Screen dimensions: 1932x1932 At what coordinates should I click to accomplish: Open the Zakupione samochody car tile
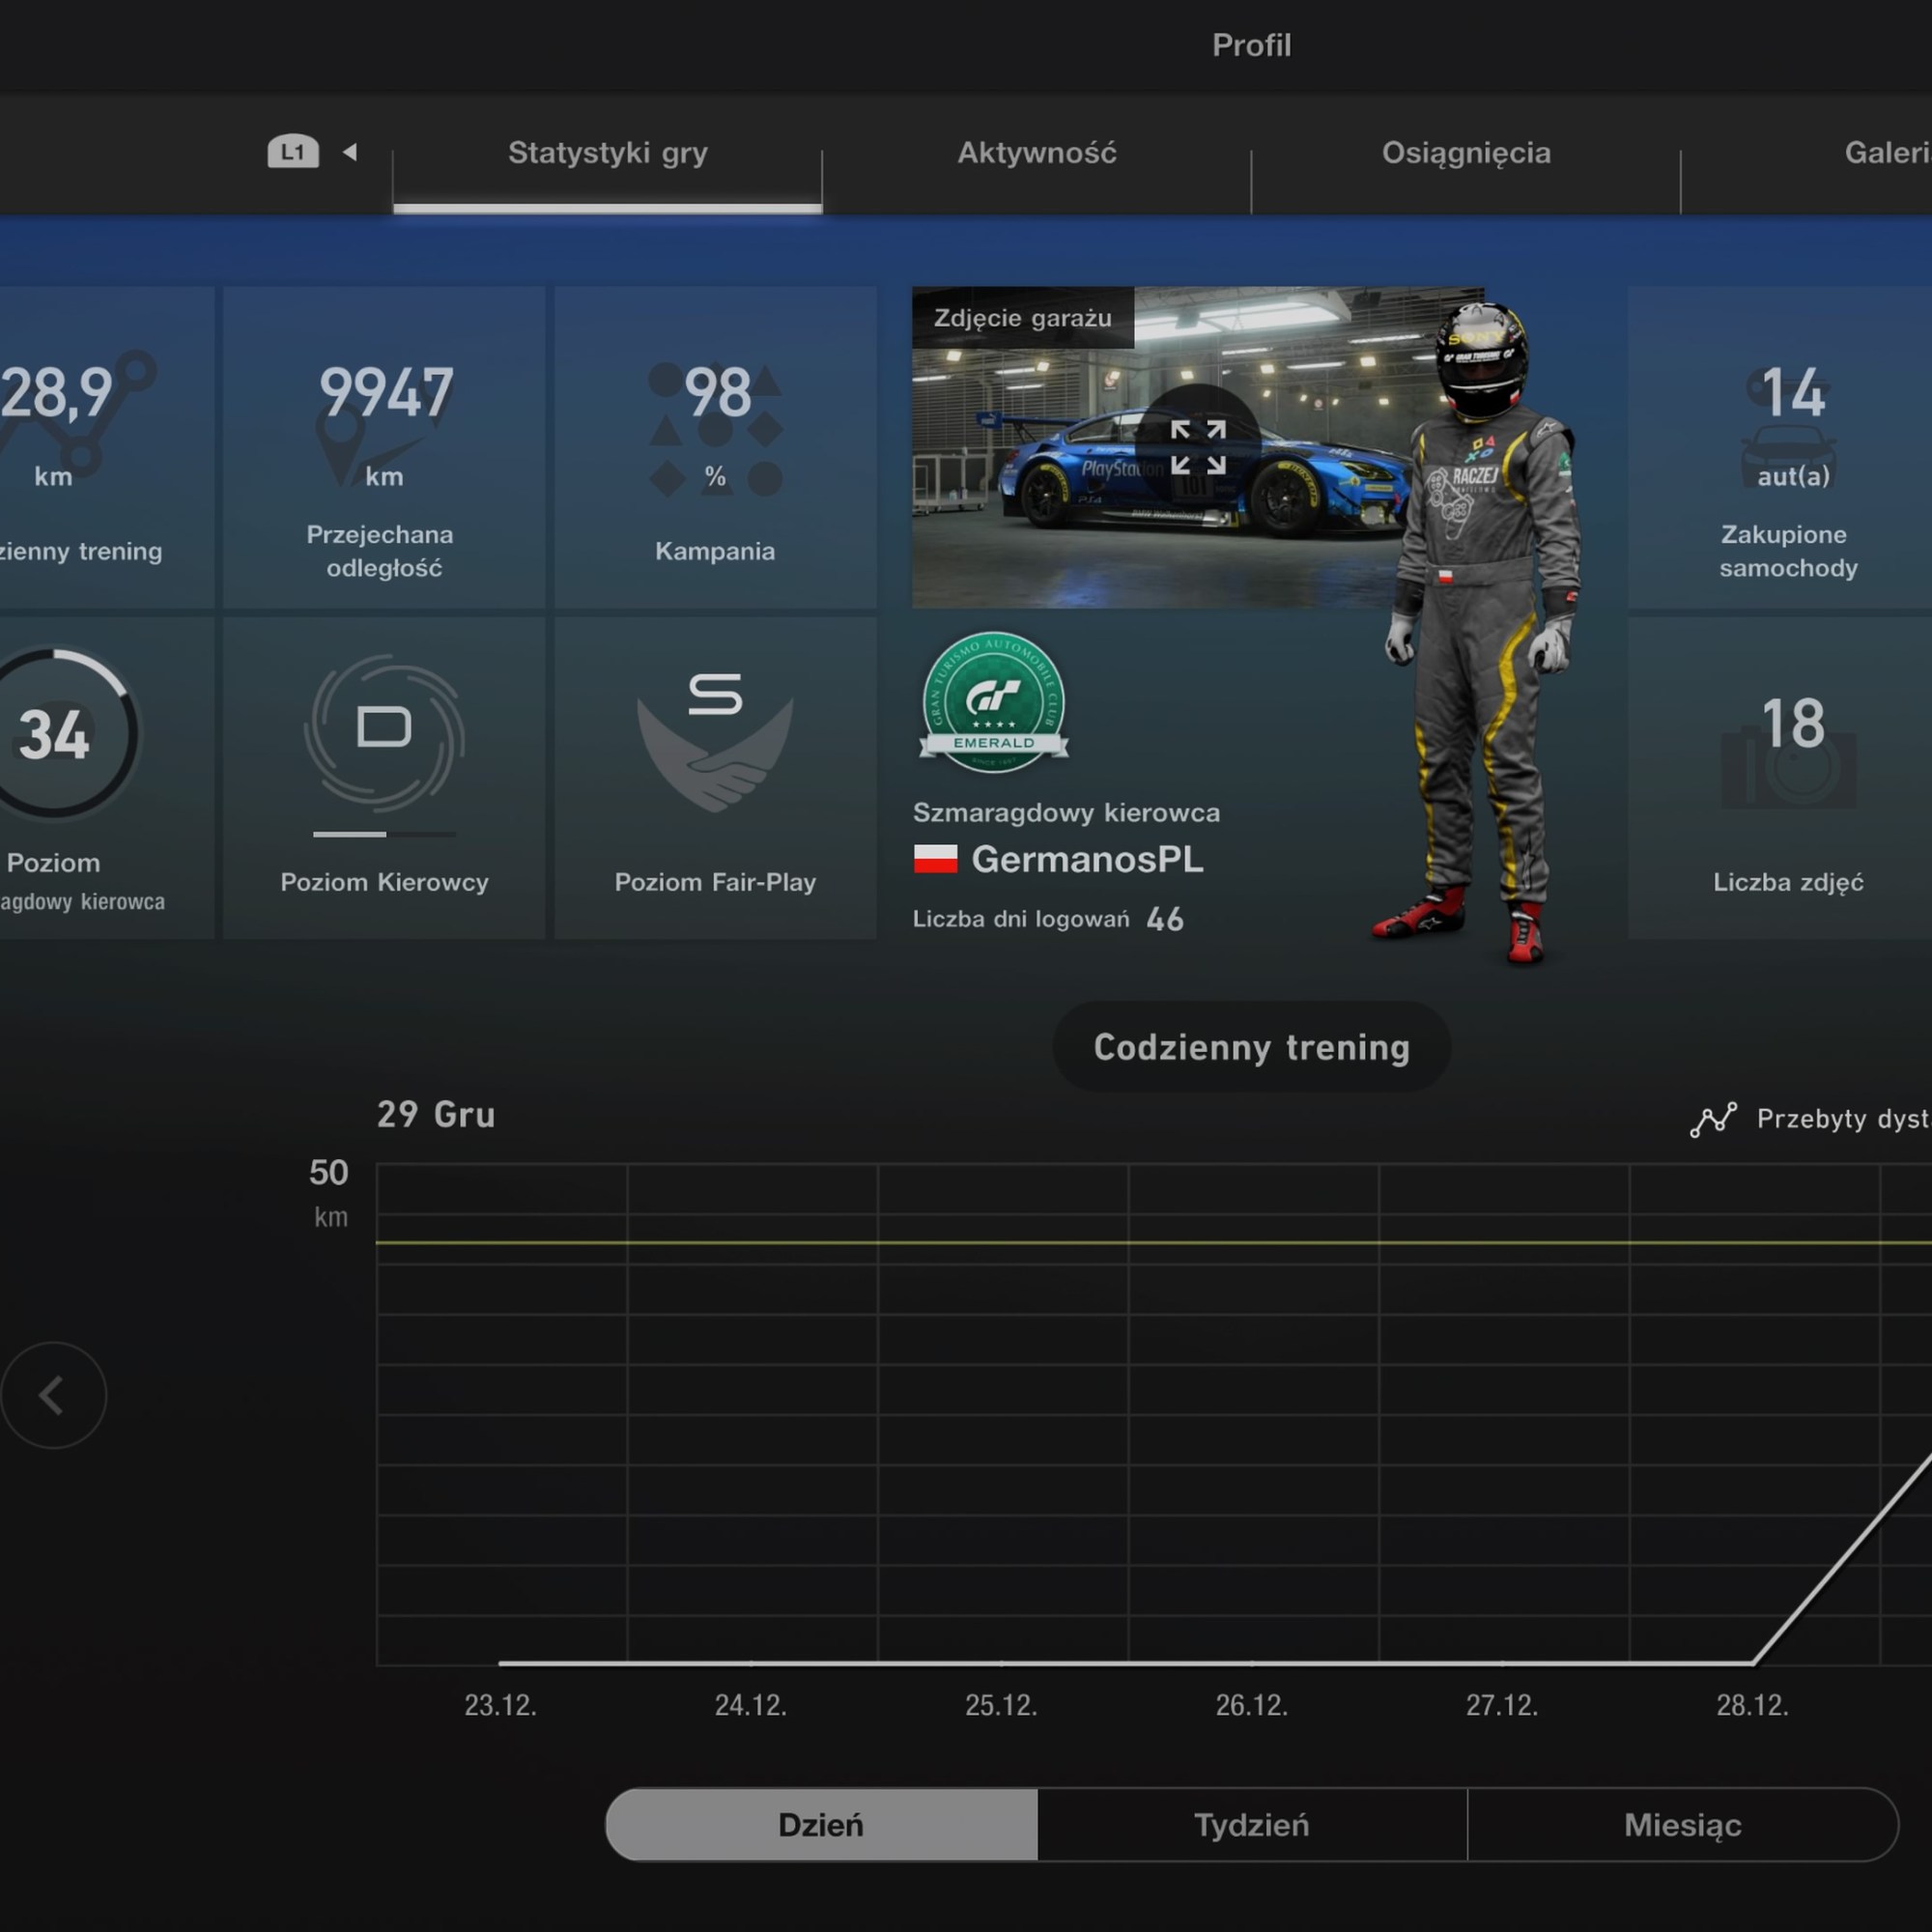pyautogui.click(x=1788, y=447)
